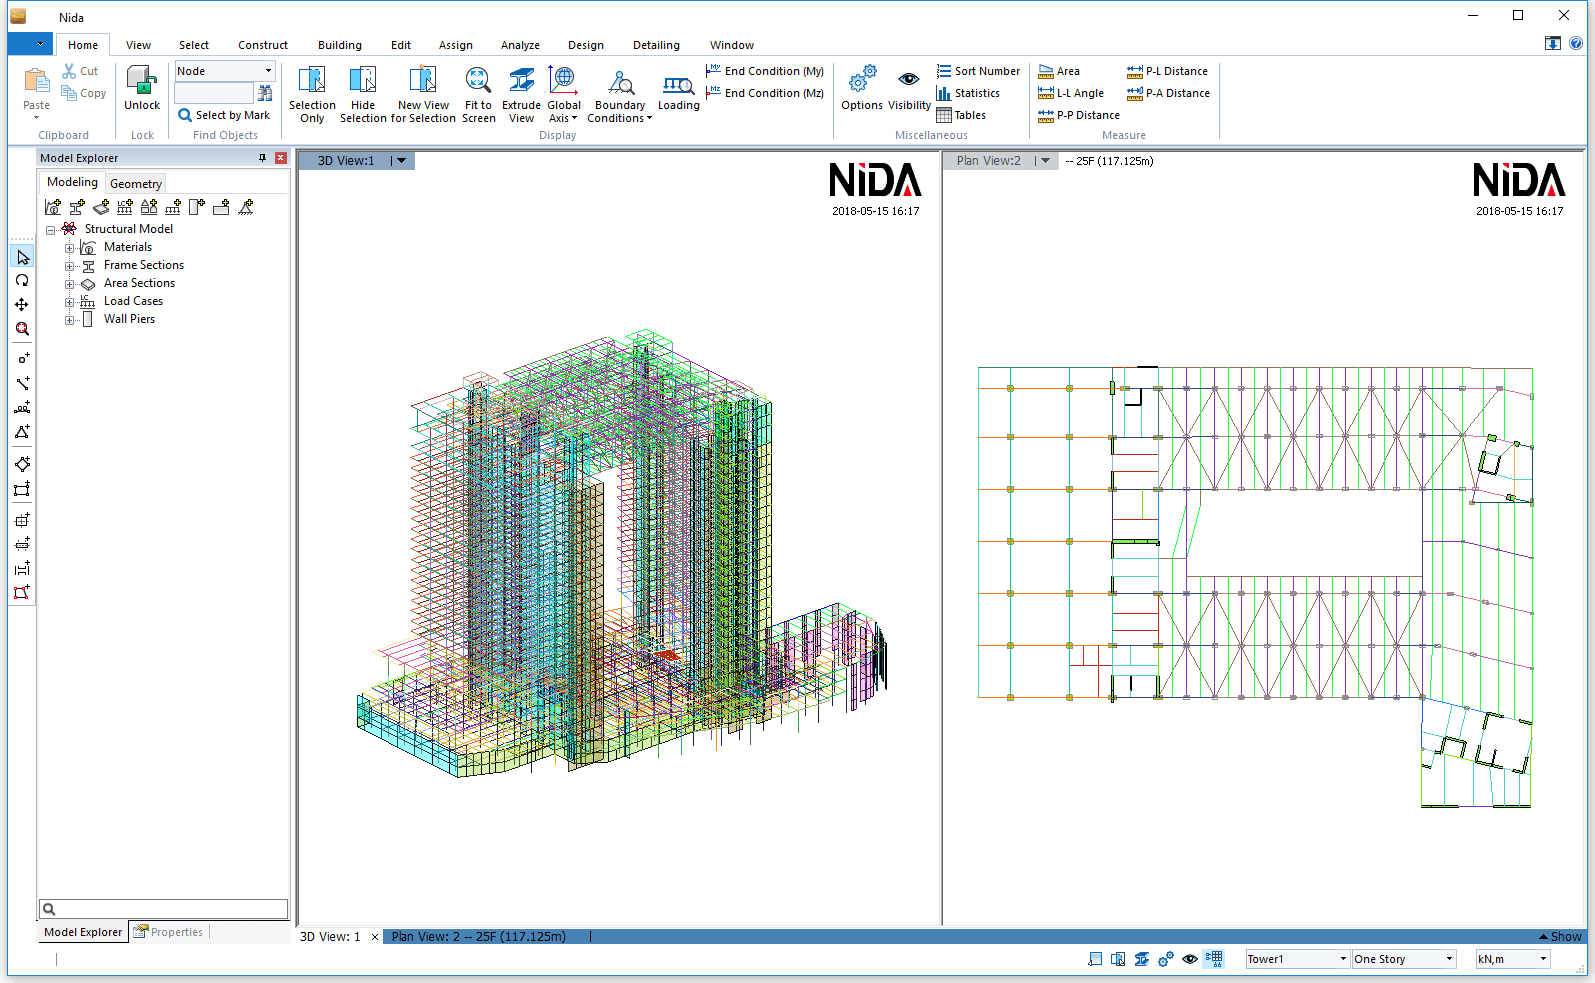Expand the Wall Piers tree node
Screen dimensions: 1595x983
click(70, 320)
